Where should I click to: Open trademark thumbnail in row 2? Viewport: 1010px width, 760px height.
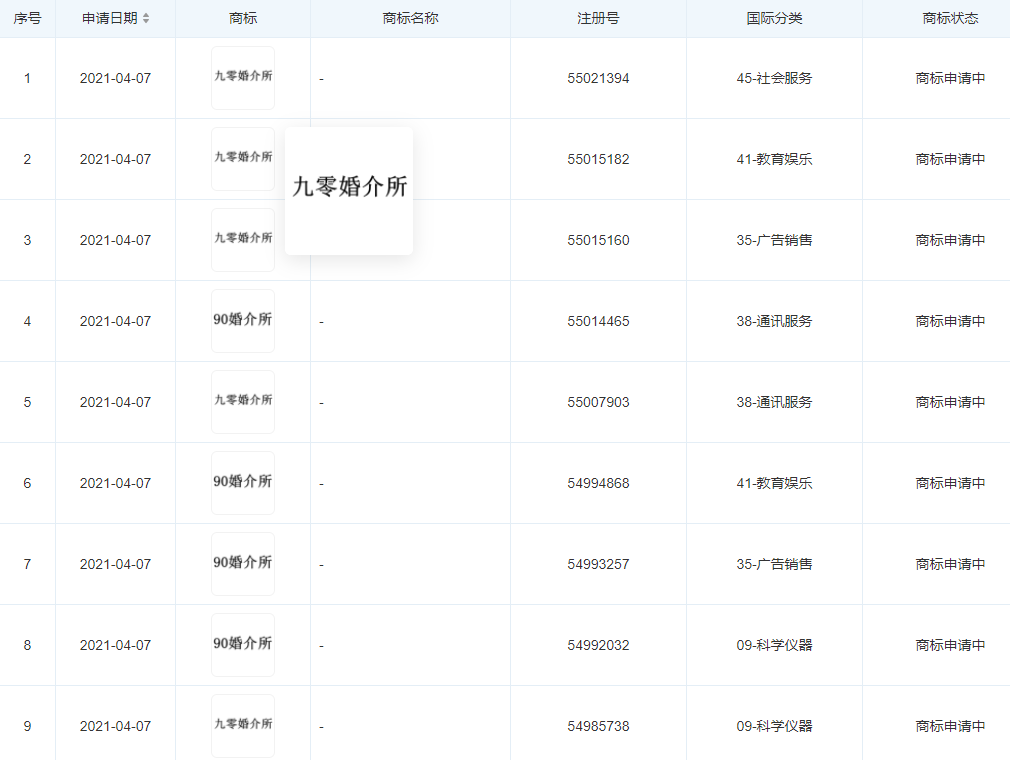pos(243,159)
